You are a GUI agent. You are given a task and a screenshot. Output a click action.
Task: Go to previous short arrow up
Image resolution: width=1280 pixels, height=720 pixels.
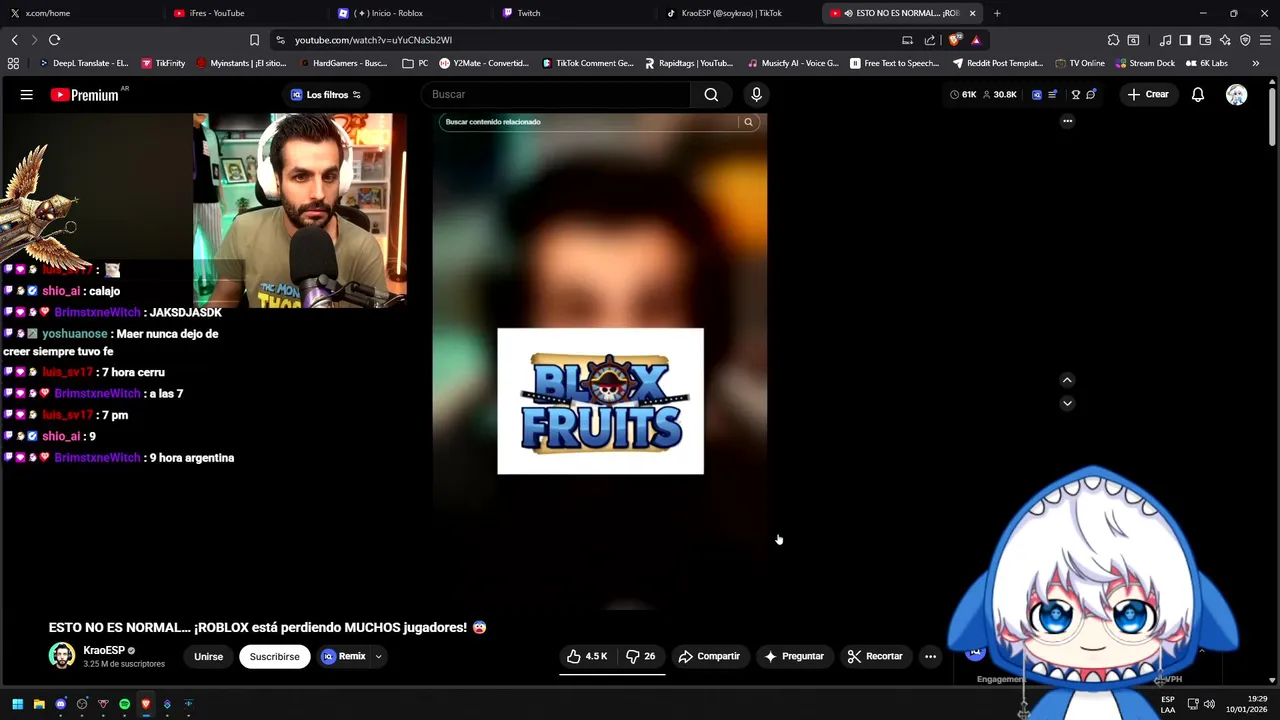(x=1067, y=380)
